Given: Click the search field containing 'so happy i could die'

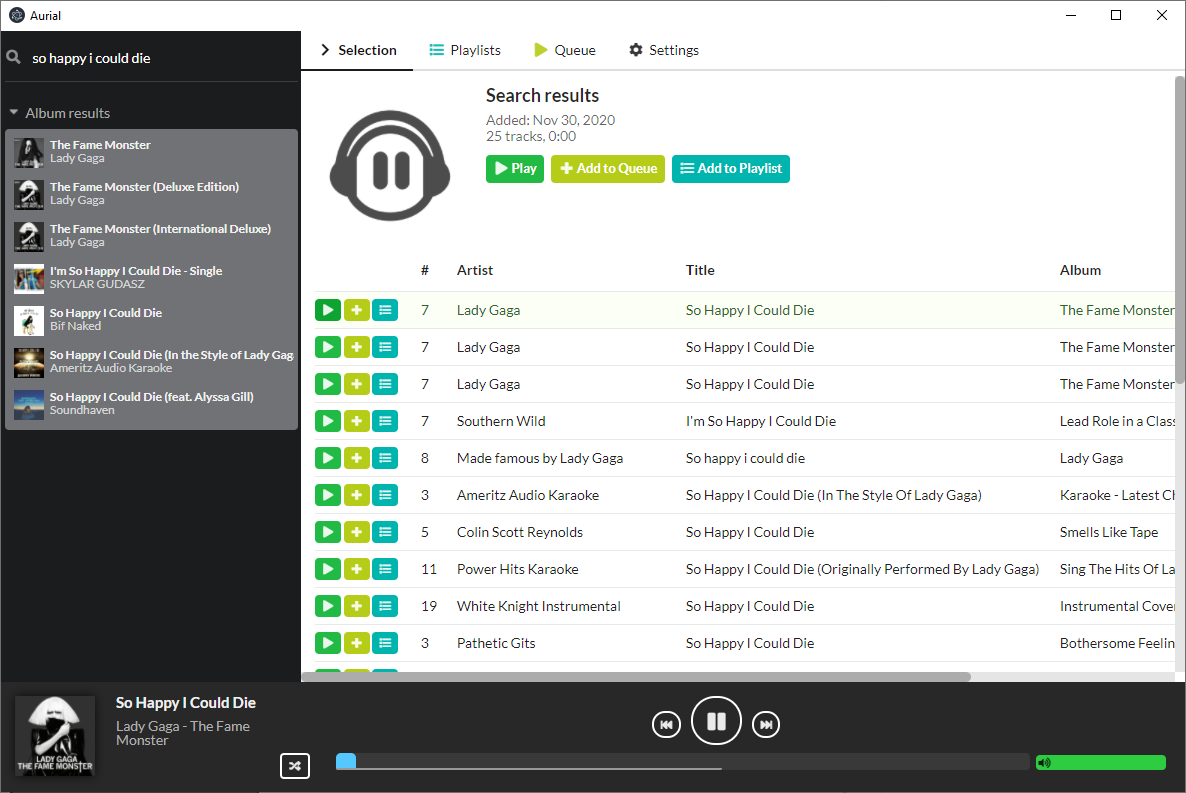Looking at the screenshot, I should [163, 58].
